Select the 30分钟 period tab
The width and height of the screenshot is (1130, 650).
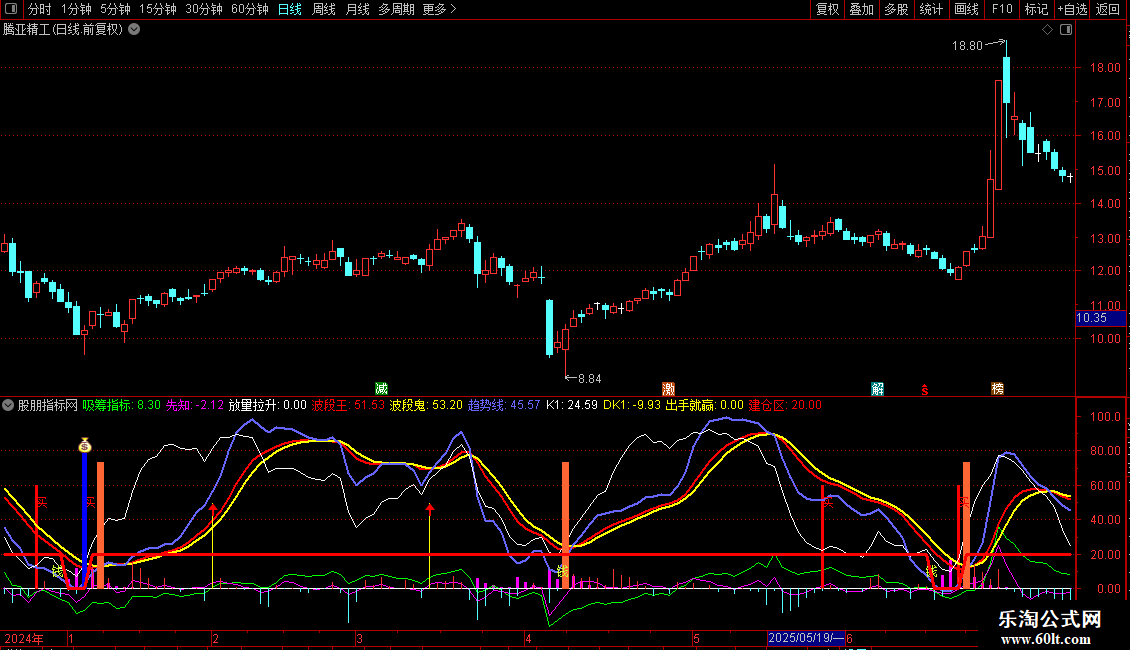pyautogui.click(x=203, y=9)
